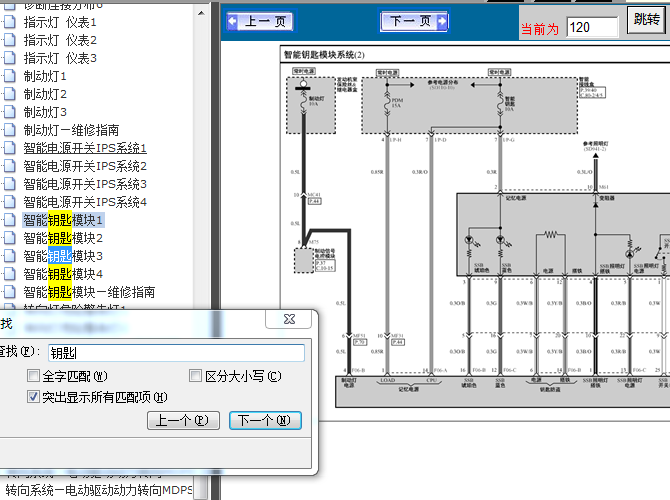Screen dimensions: 670x500
Task: Open the 智能电源开关IPS系统1 link
Action: coord(85,148)
